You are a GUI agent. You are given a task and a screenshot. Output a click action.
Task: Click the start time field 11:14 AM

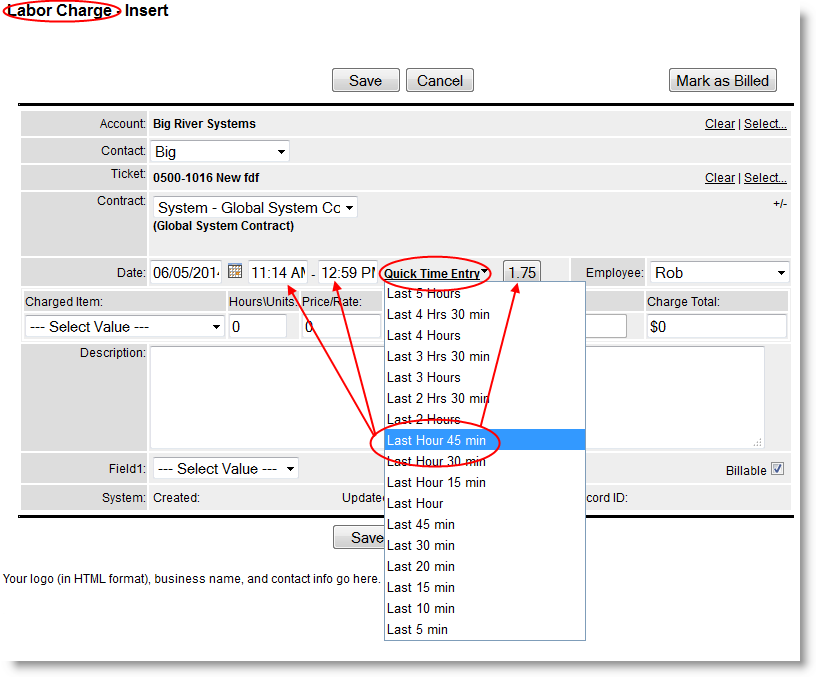click(x=278, y=272)
